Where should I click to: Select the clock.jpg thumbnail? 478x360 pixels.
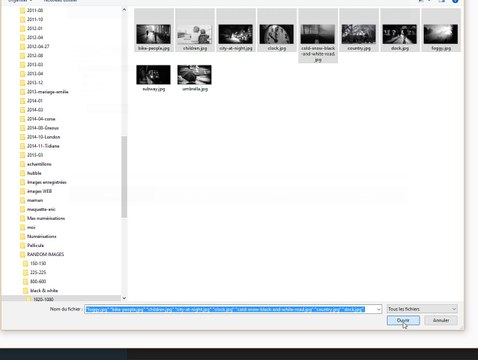tap(277, 34)
